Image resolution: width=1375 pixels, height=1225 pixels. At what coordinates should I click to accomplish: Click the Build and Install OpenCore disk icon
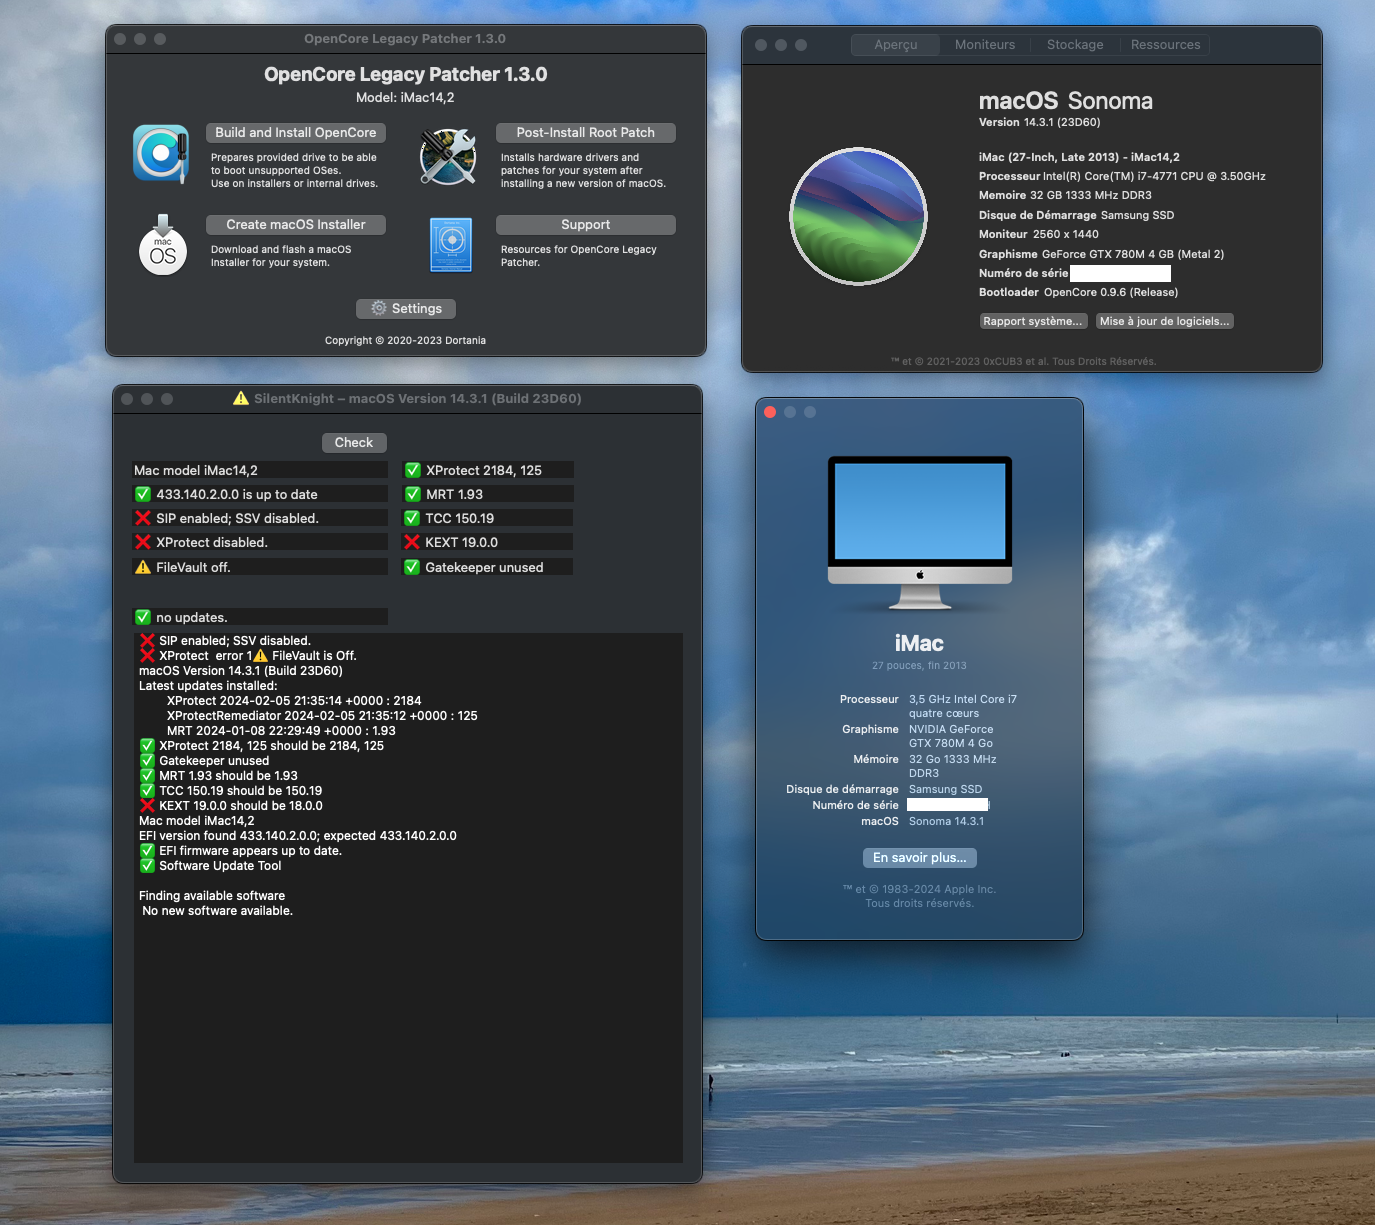click(x=161, y=154)
